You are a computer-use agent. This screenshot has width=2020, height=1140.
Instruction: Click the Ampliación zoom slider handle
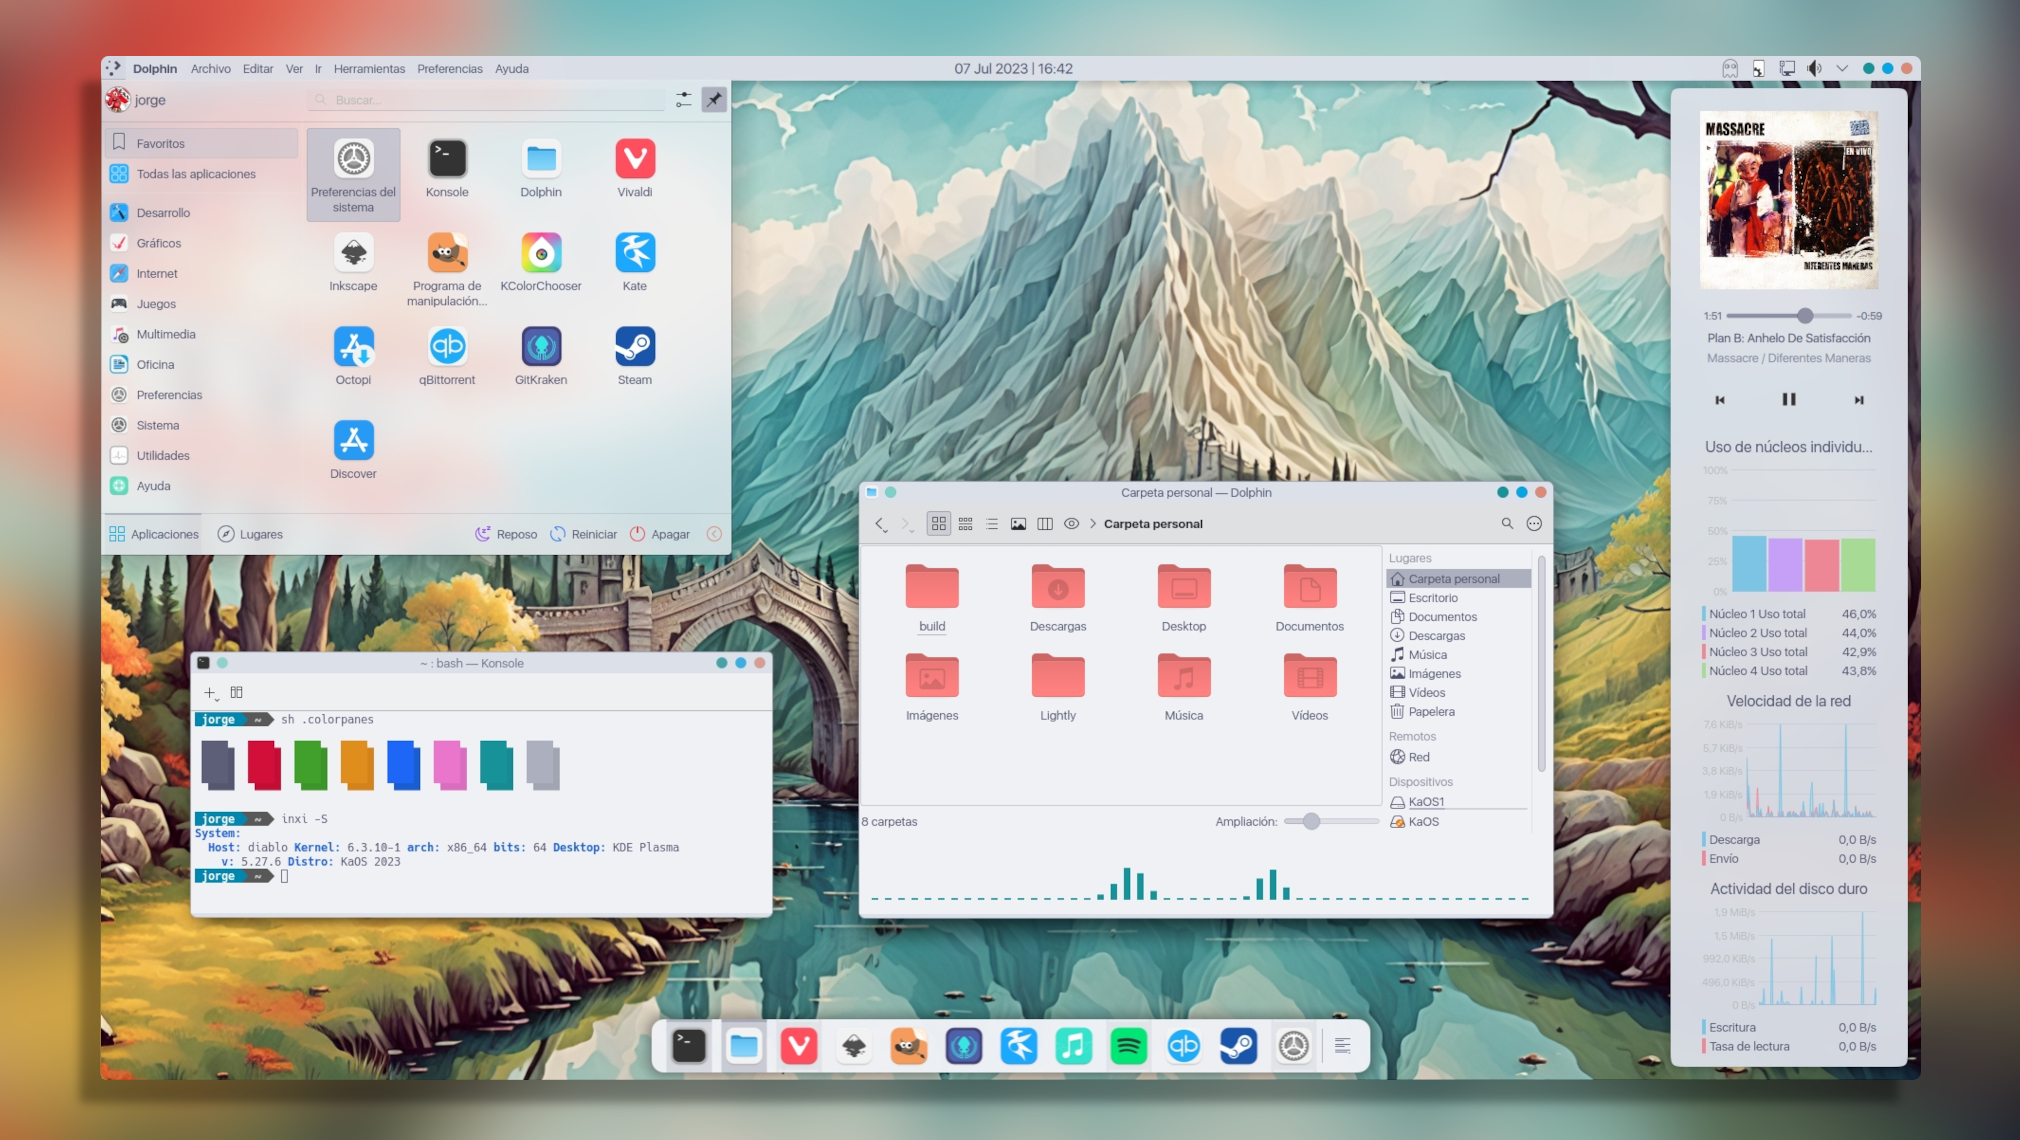[1311, 822]
